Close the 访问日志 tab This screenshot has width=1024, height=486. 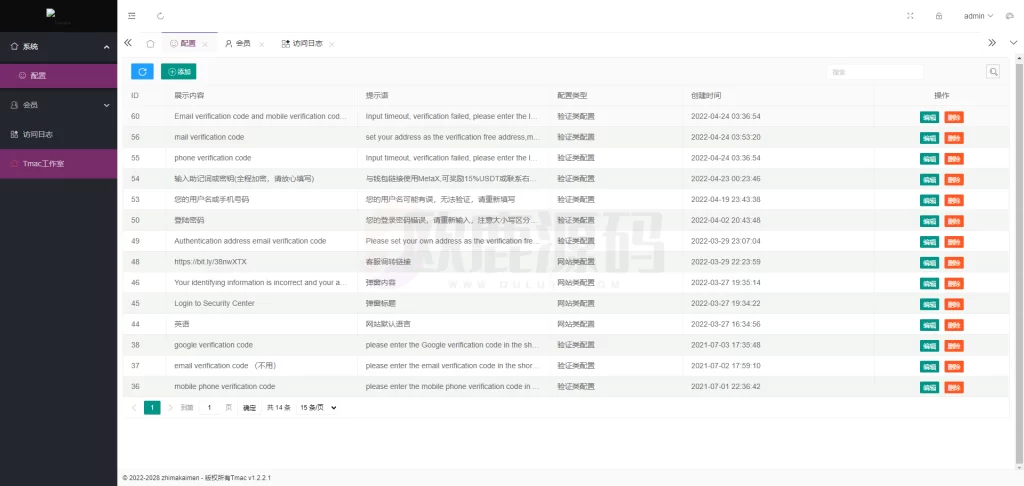332,44
